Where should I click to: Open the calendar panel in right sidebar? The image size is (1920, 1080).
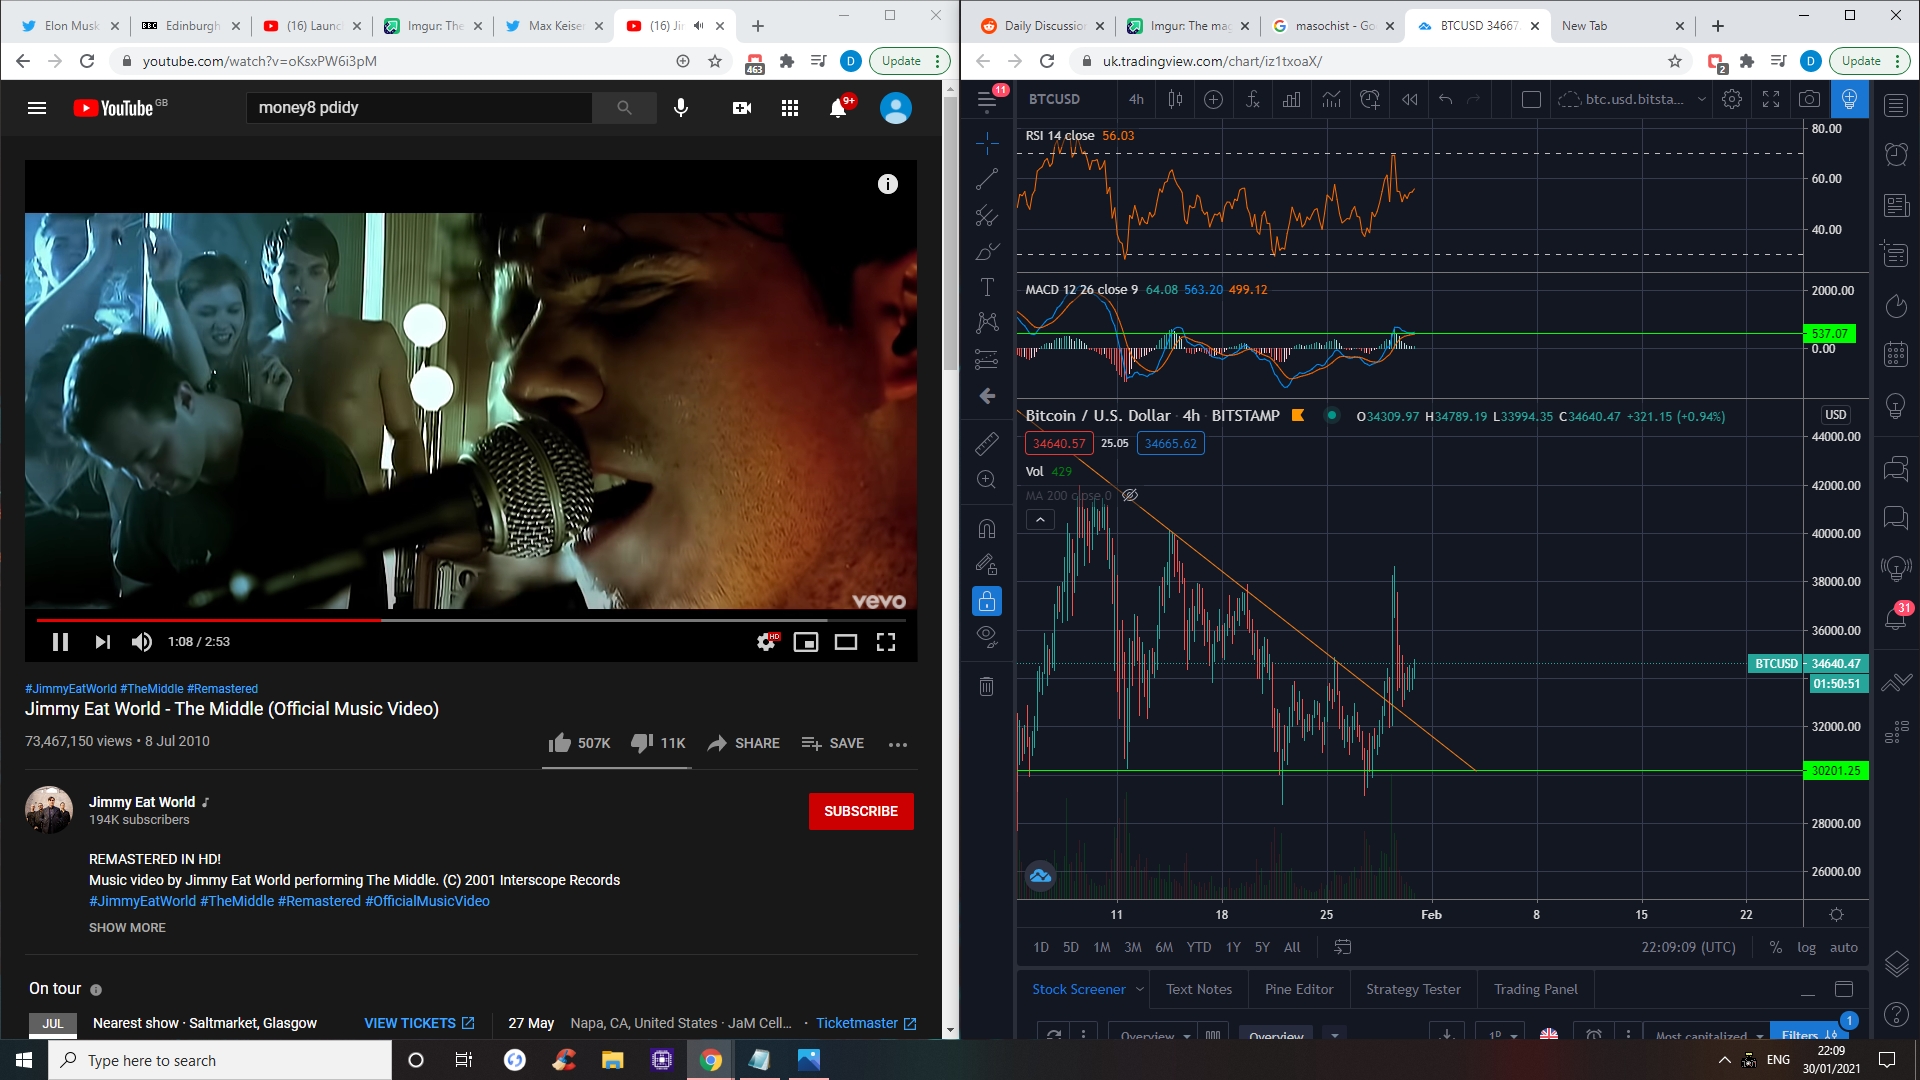[x=1896, y=354]
